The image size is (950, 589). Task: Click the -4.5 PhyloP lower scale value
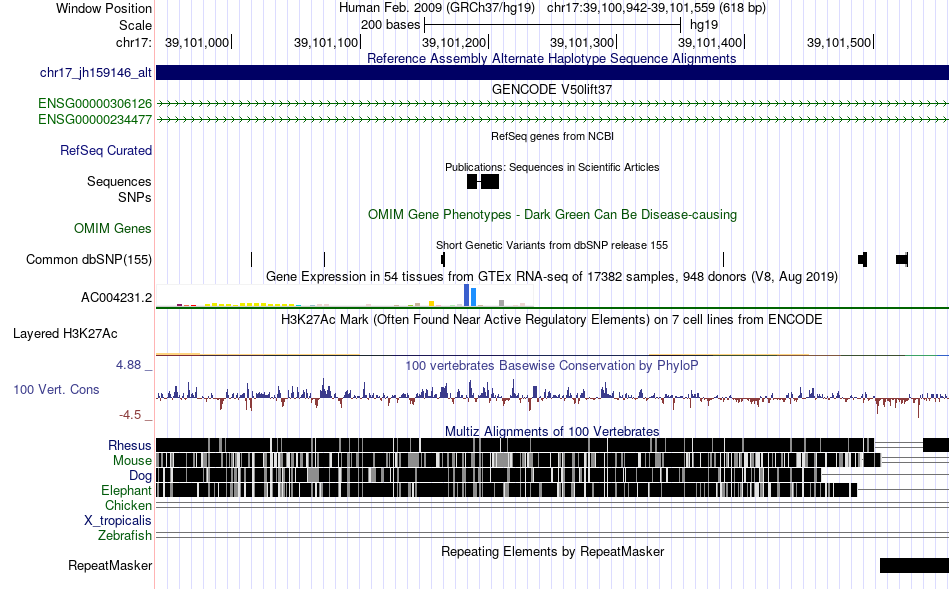[x=130, y=415]
